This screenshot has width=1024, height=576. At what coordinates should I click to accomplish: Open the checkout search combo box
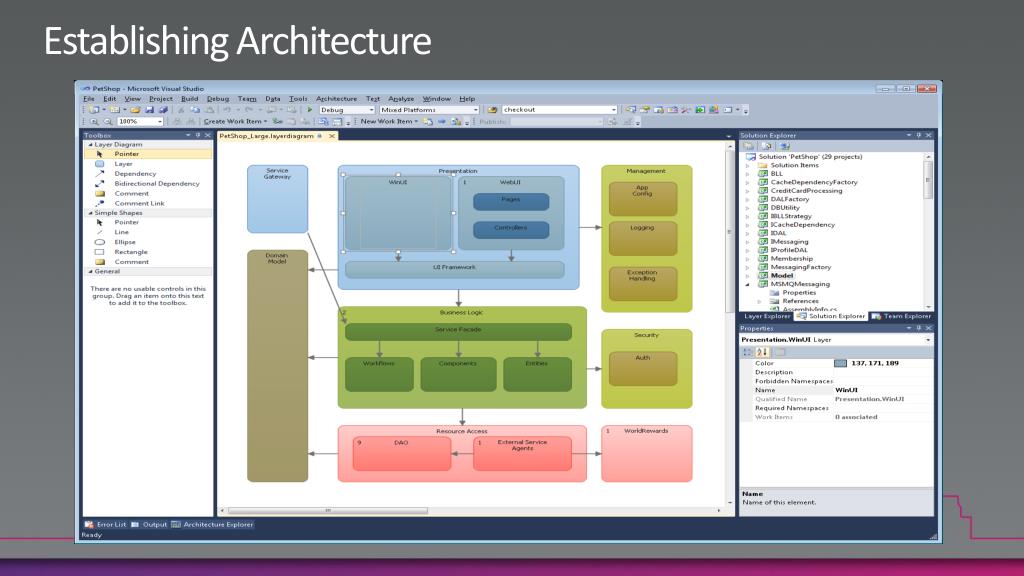tap(614, 110)
